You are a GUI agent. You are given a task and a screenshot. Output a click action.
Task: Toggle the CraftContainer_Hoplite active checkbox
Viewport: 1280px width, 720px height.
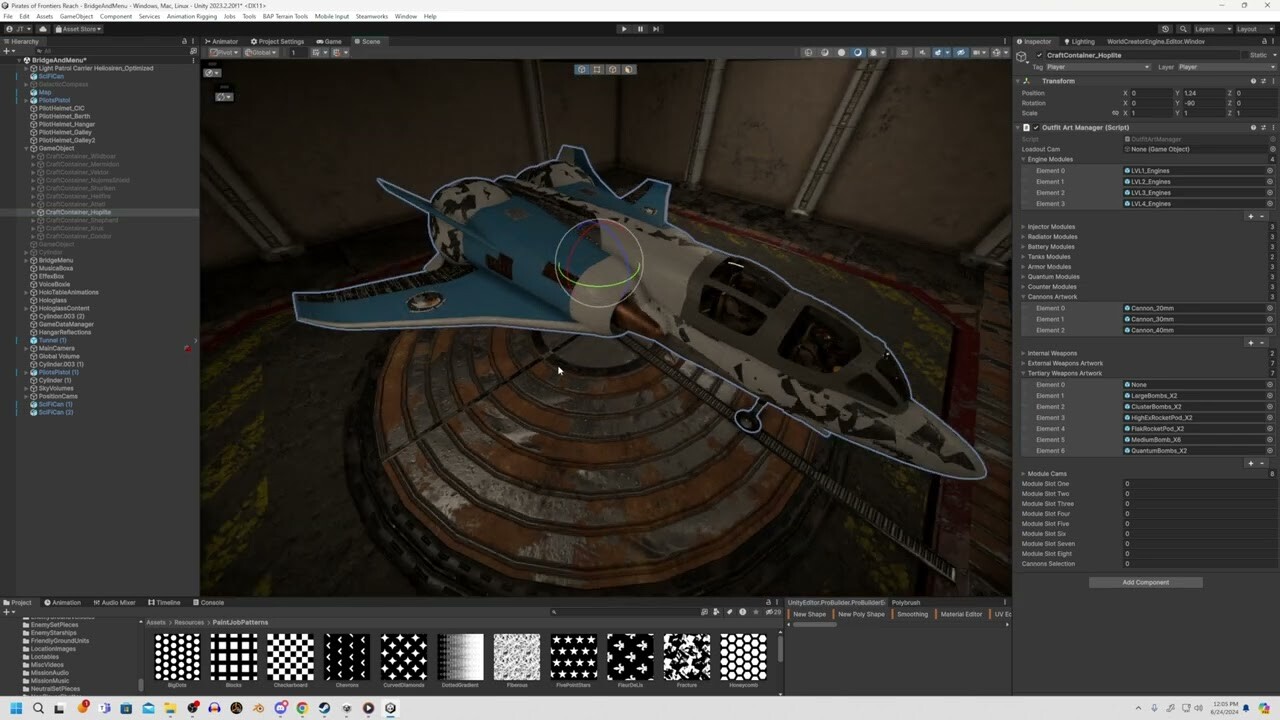pos(1039,57)
